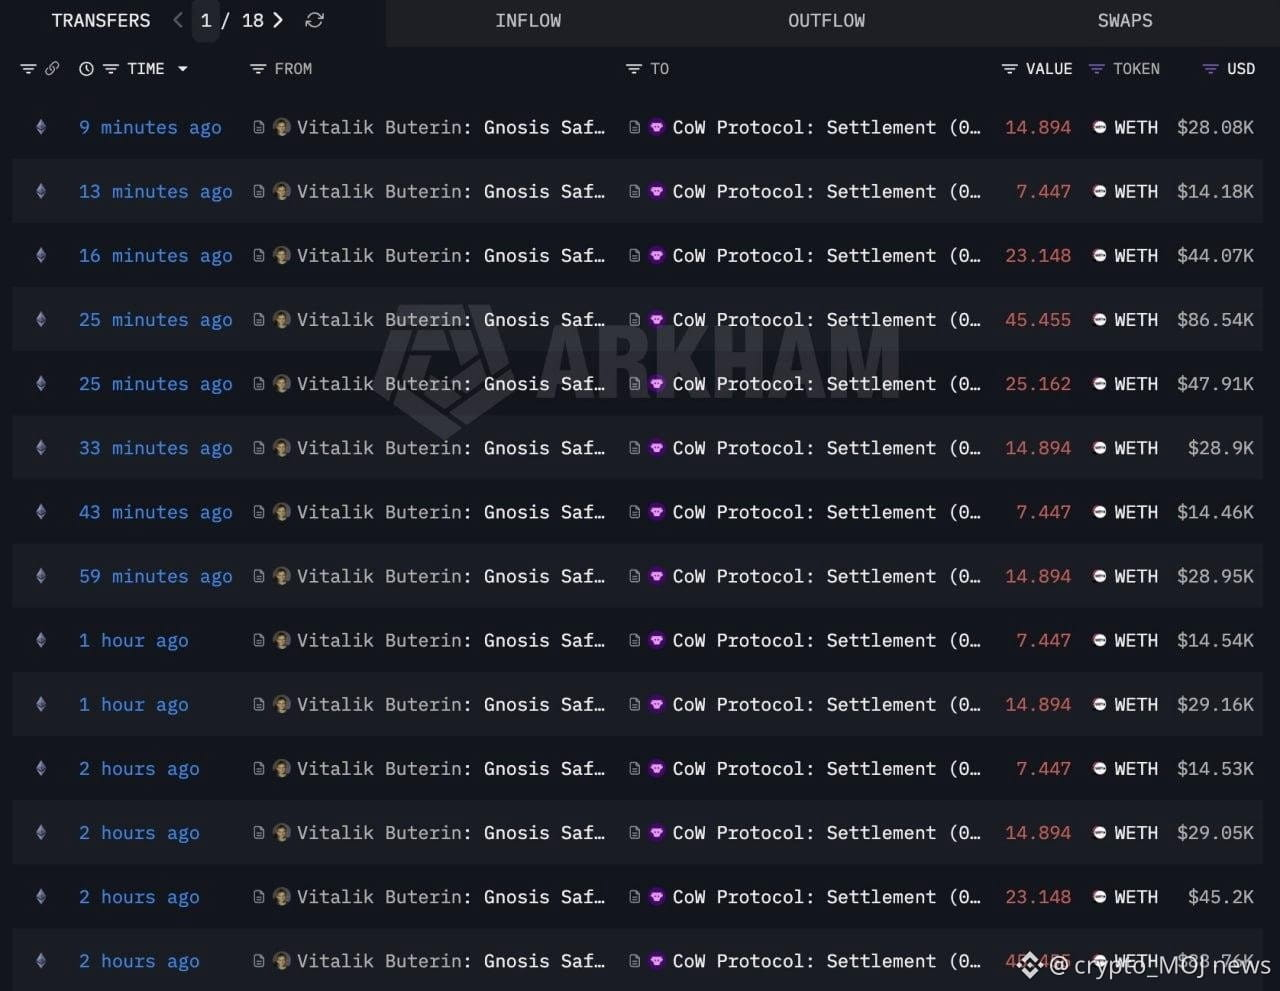
Task: Click WETH token icon in the $29.05K row
Action: pyautogui.click(x=1100, y=833)
